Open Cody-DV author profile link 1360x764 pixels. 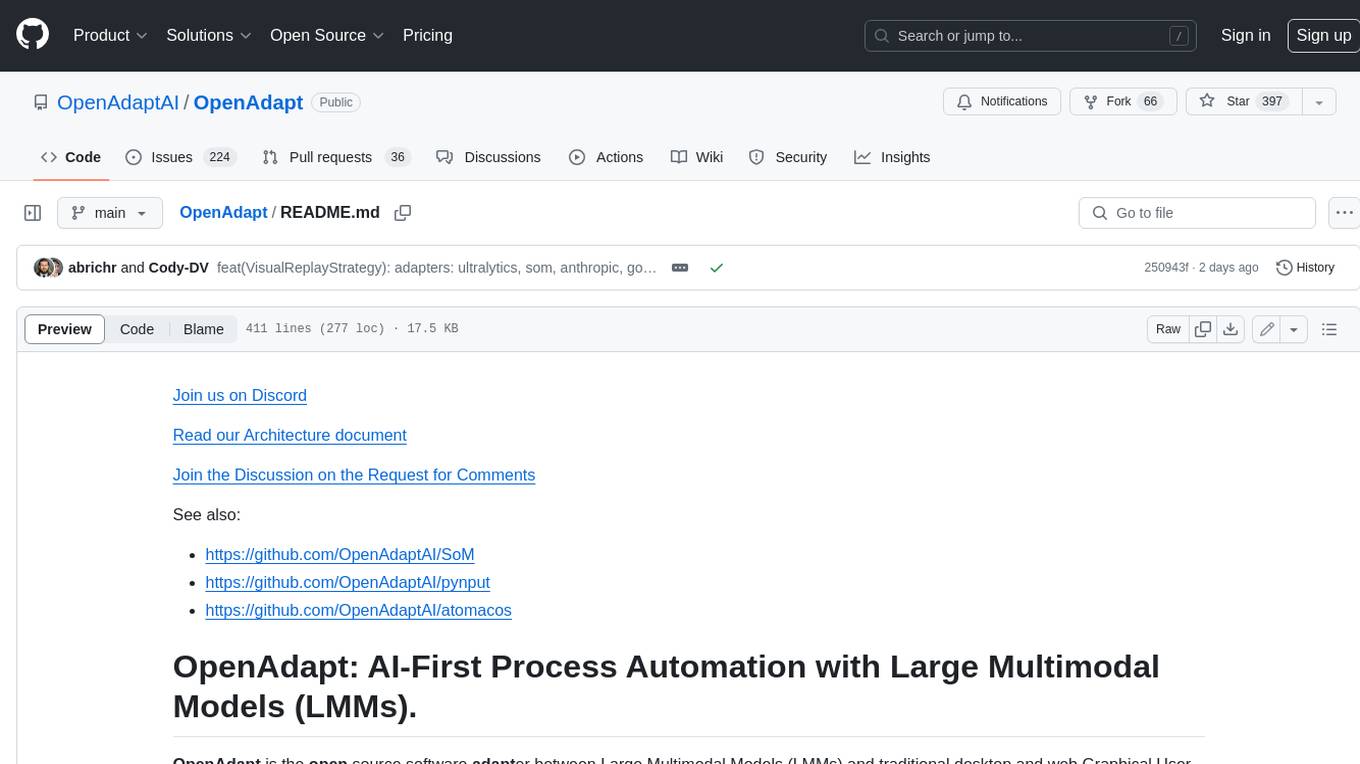178,268
